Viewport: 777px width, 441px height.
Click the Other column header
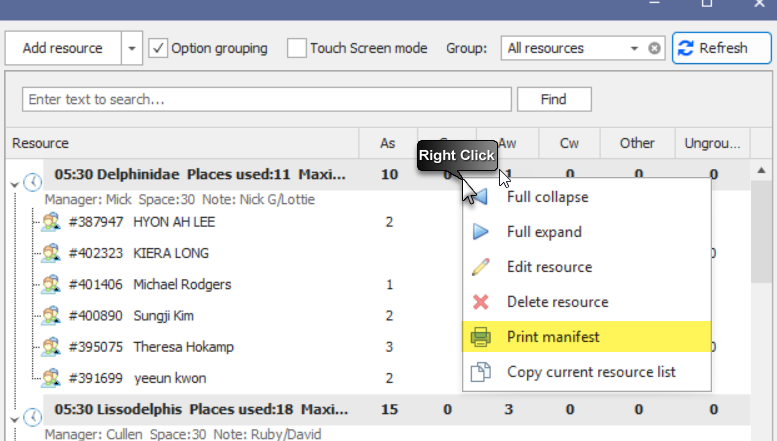(637, 143)
